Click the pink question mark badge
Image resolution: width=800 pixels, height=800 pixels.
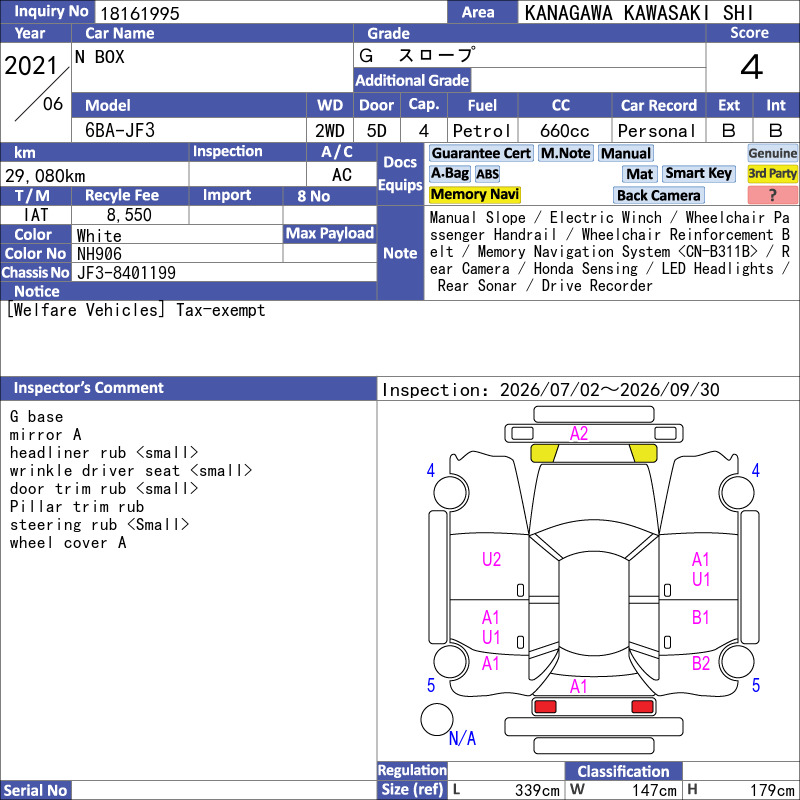772,195
